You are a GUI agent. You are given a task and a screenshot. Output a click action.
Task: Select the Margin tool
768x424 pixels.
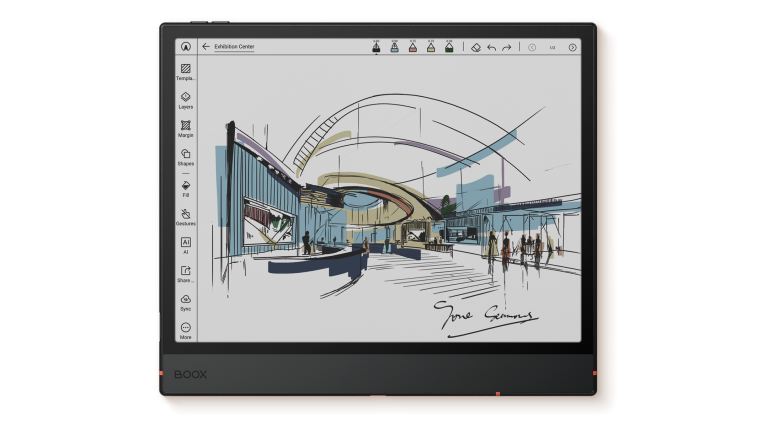coord(185,126)
